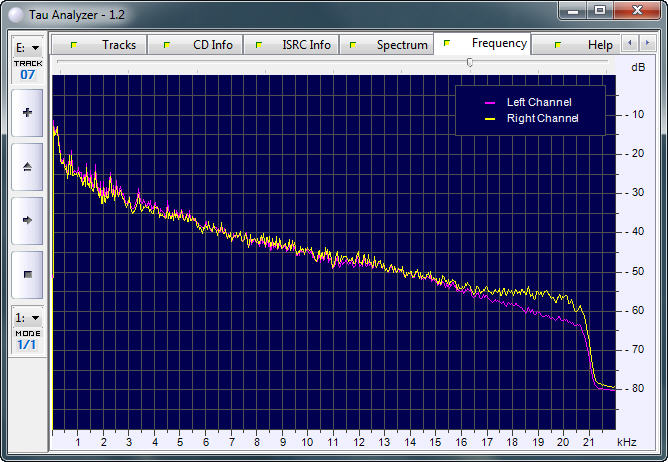Select the ISRC Info tab
Screen dimensions: 668x462
coord(294,45)
